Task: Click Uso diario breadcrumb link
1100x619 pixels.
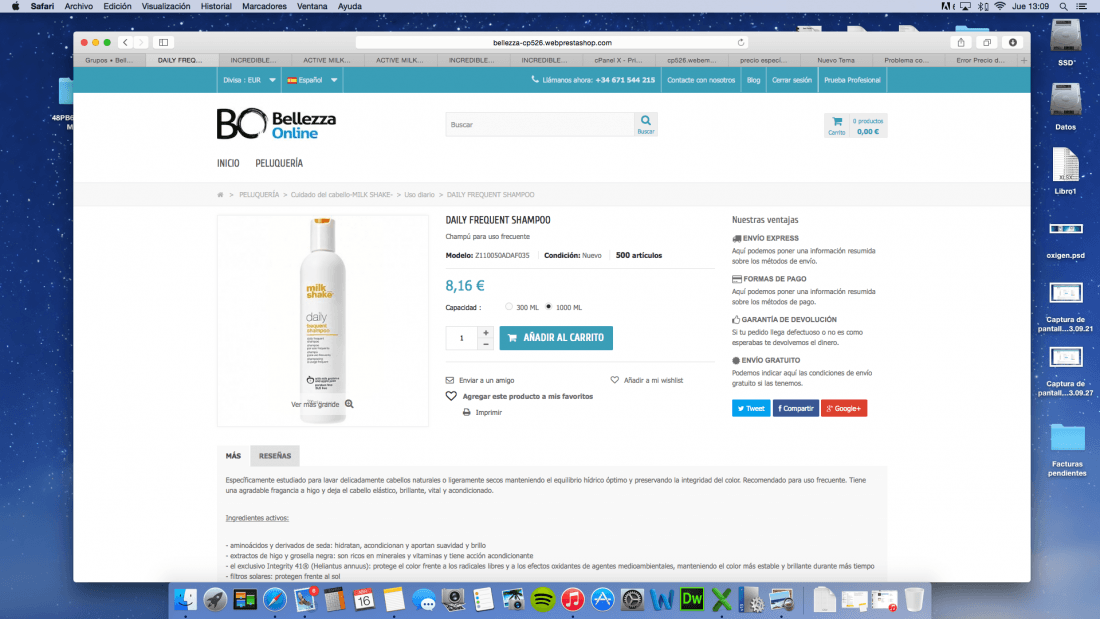Action: click(x=419, y=194)
